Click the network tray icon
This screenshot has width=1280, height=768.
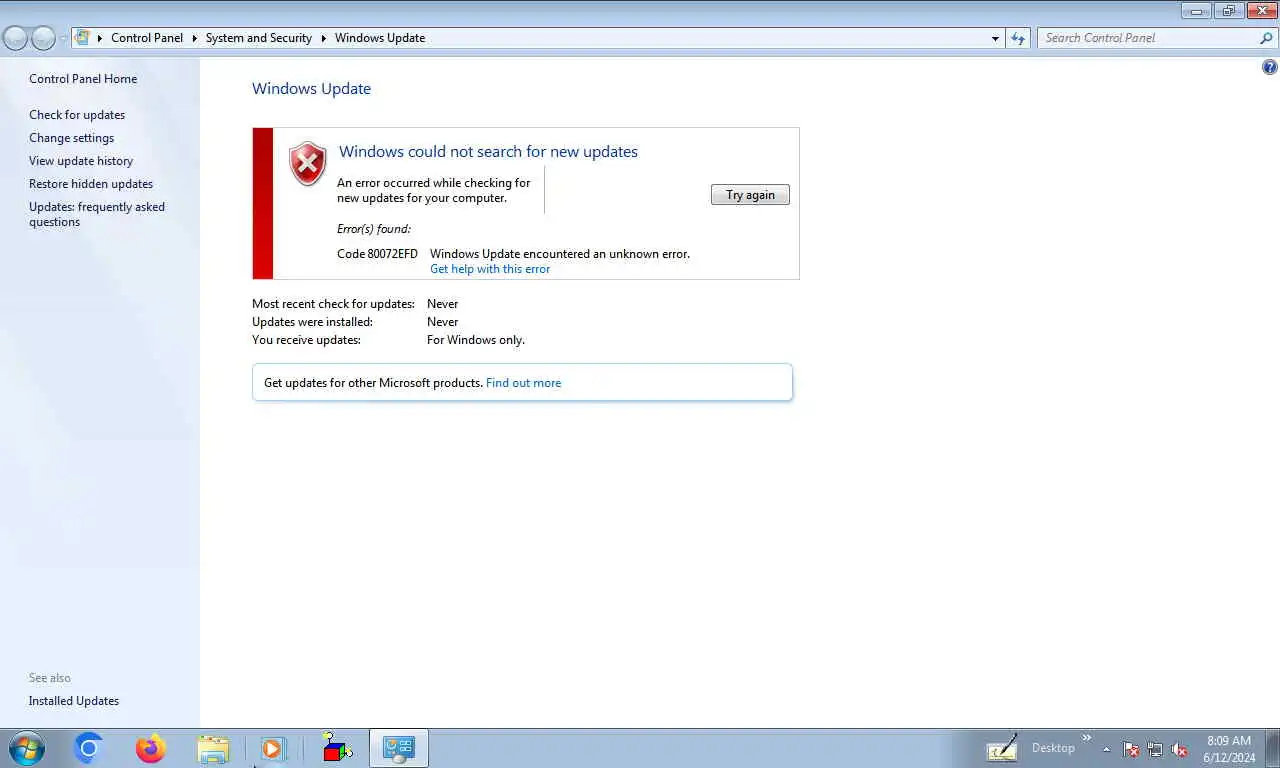(x=1155, y=749)
